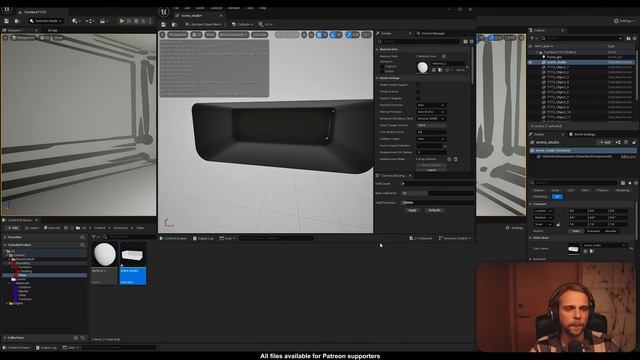Screen dimensions: 640x360
Task: Click the Unreal Engine logo in mesh editor
Action: tap(164, 12)
